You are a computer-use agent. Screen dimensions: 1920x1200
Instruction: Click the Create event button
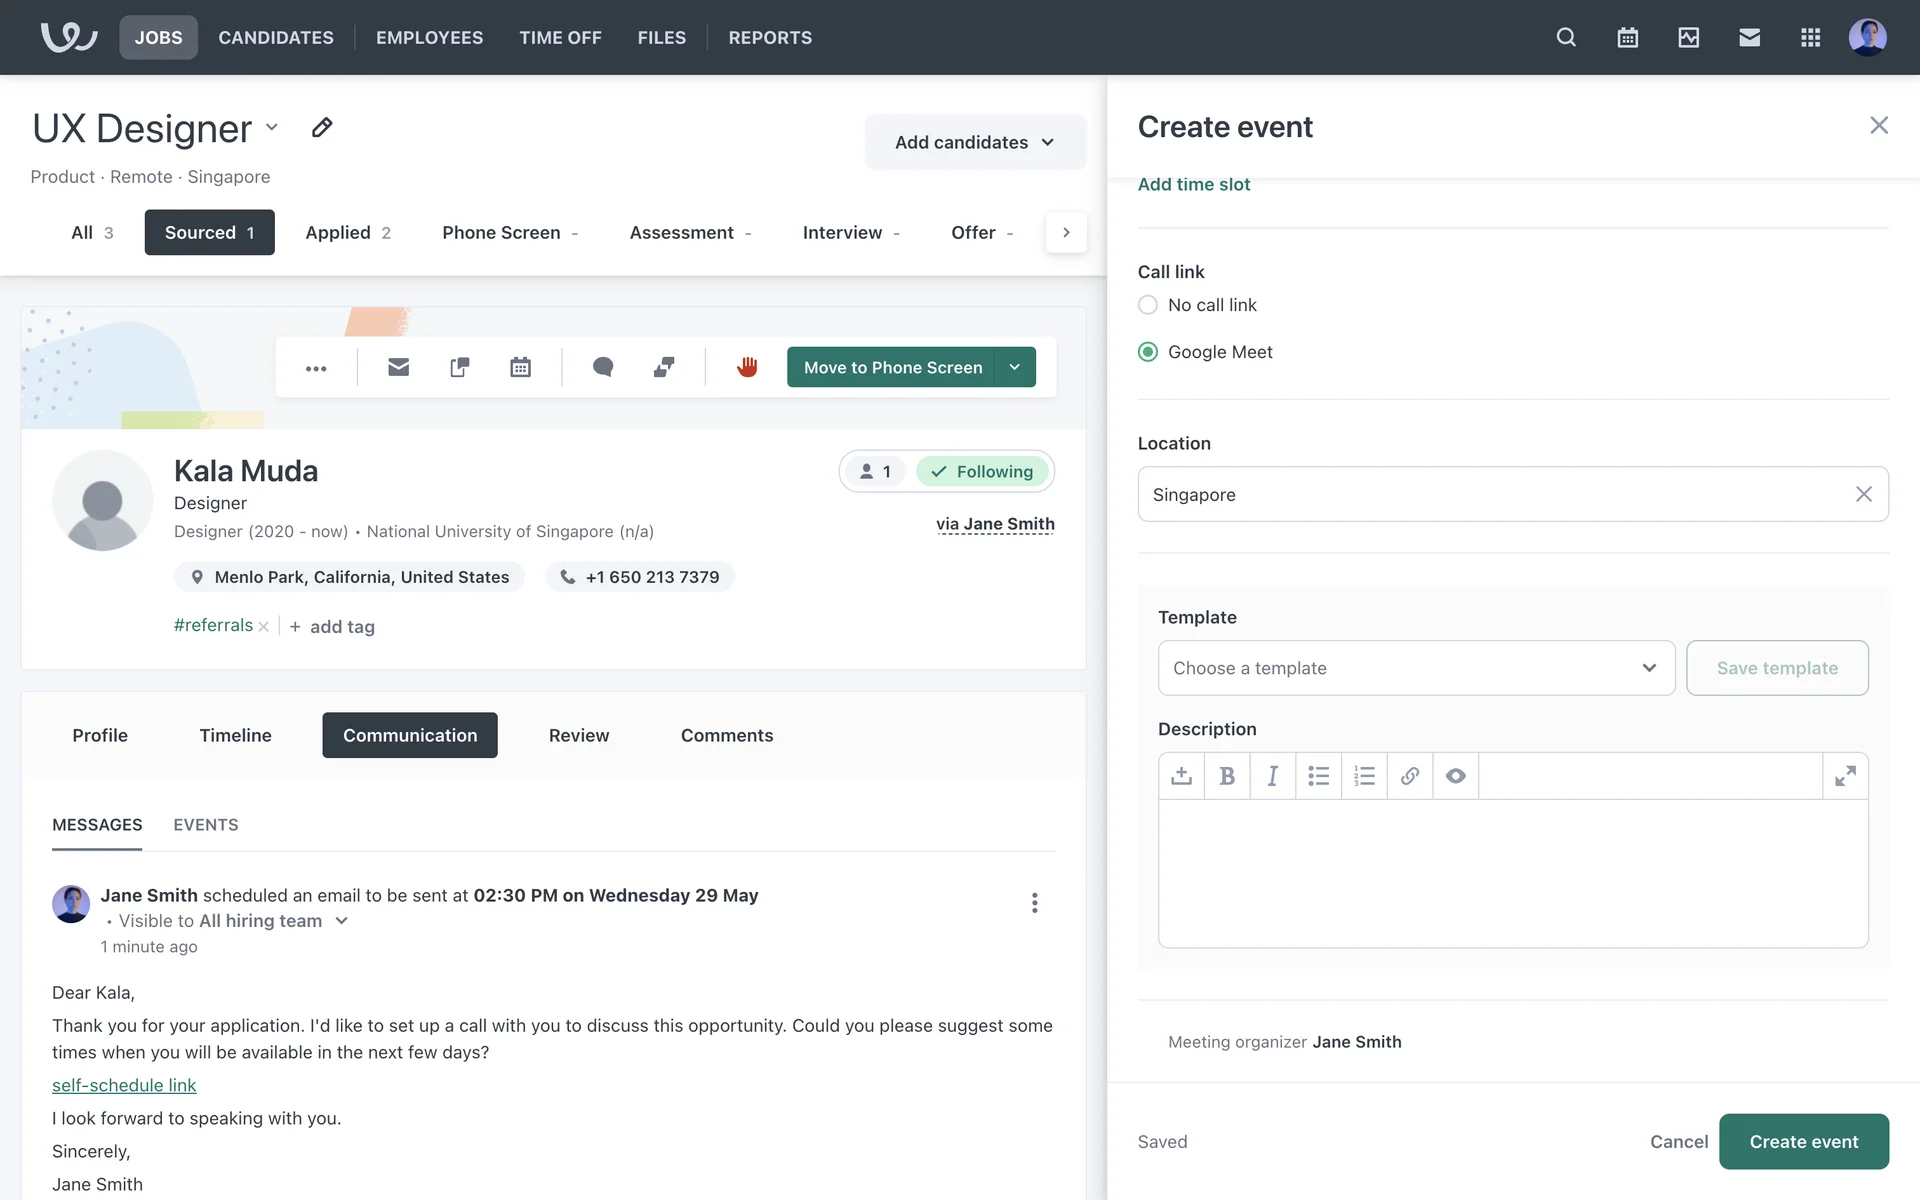[x=1803, y=1141]
